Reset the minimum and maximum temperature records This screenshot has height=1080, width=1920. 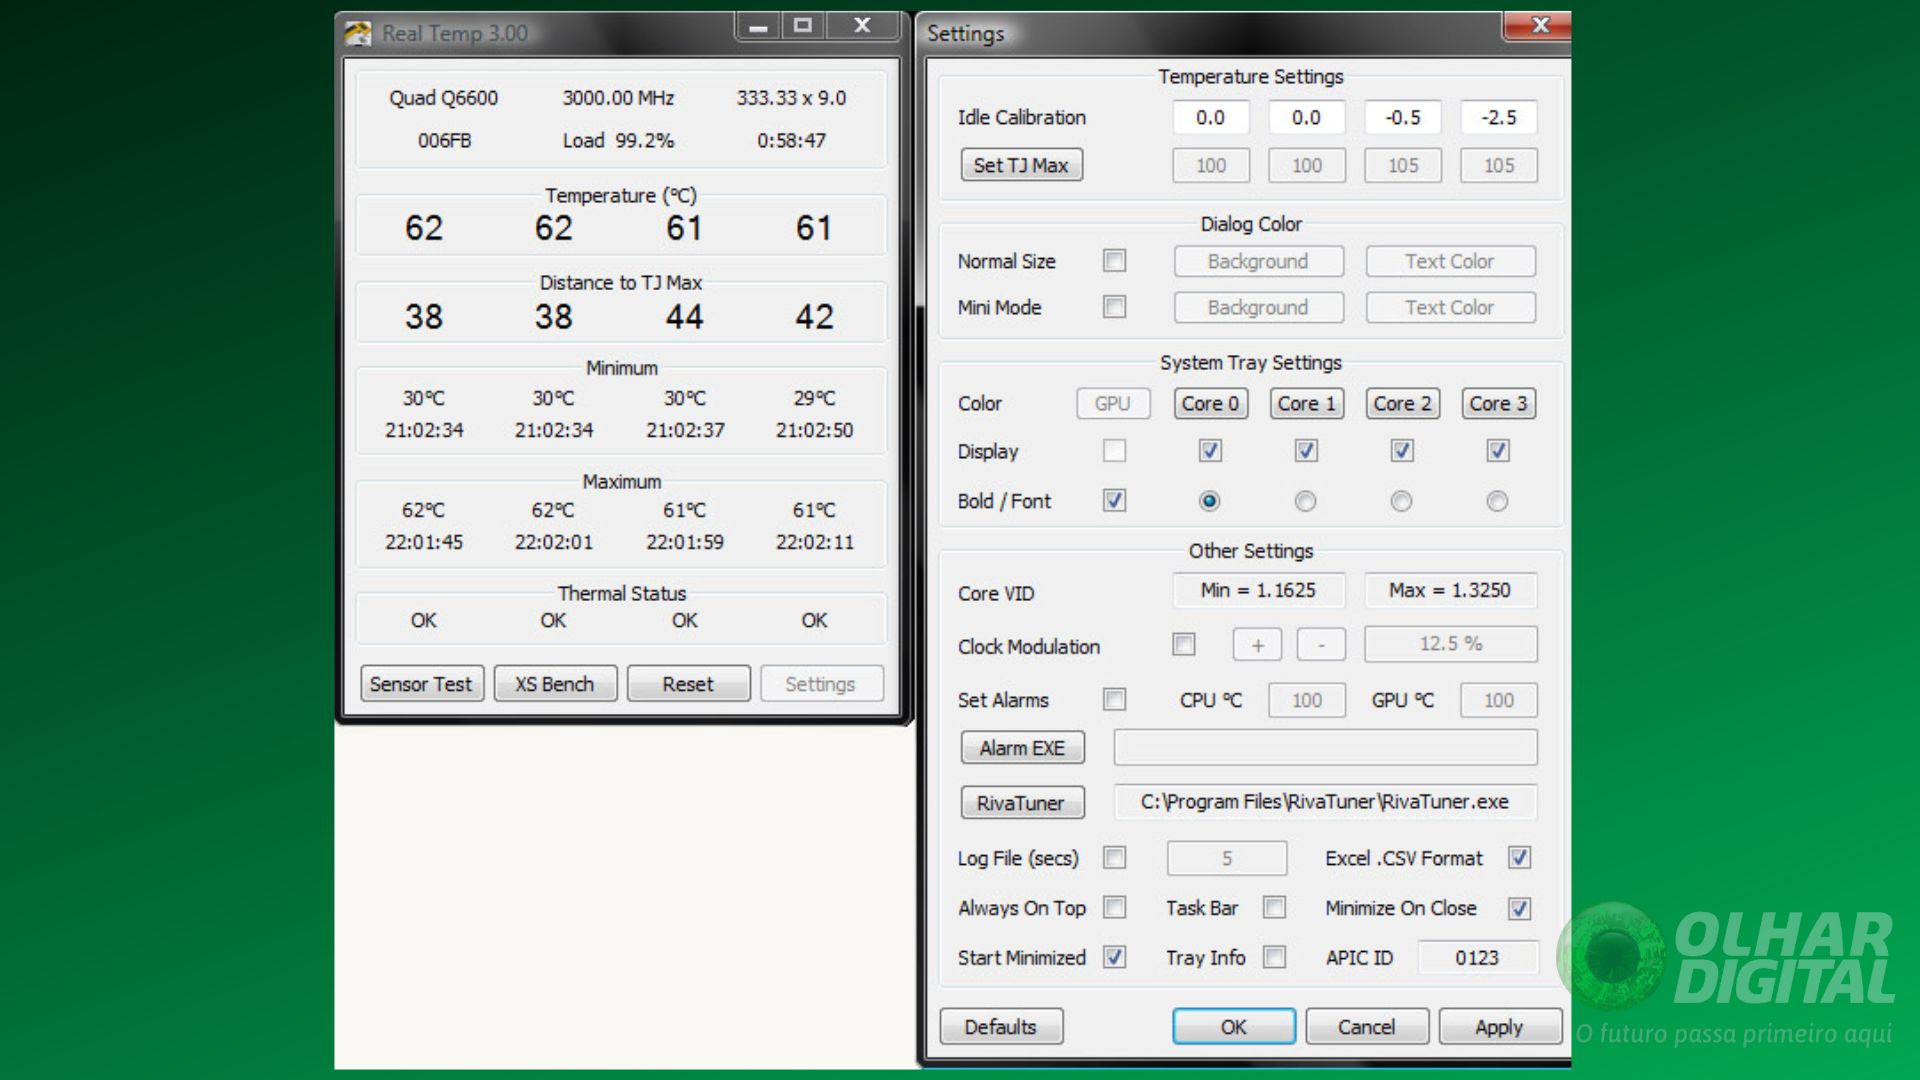688,683
